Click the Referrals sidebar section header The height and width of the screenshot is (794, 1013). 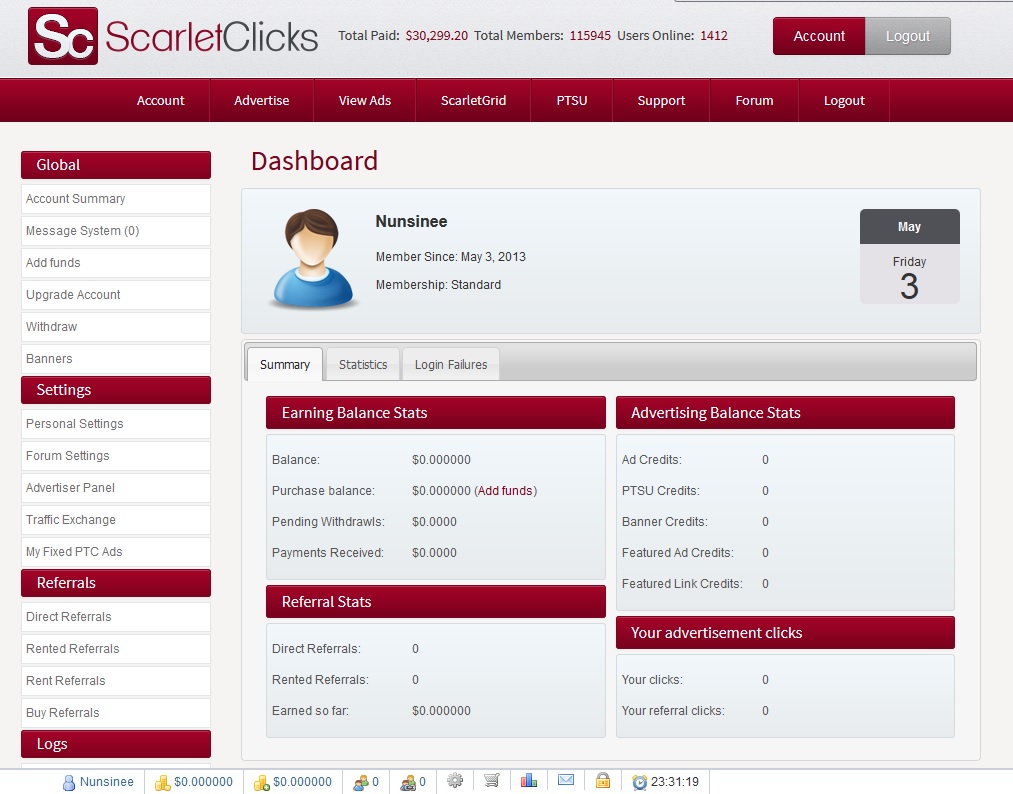(116, 583)
